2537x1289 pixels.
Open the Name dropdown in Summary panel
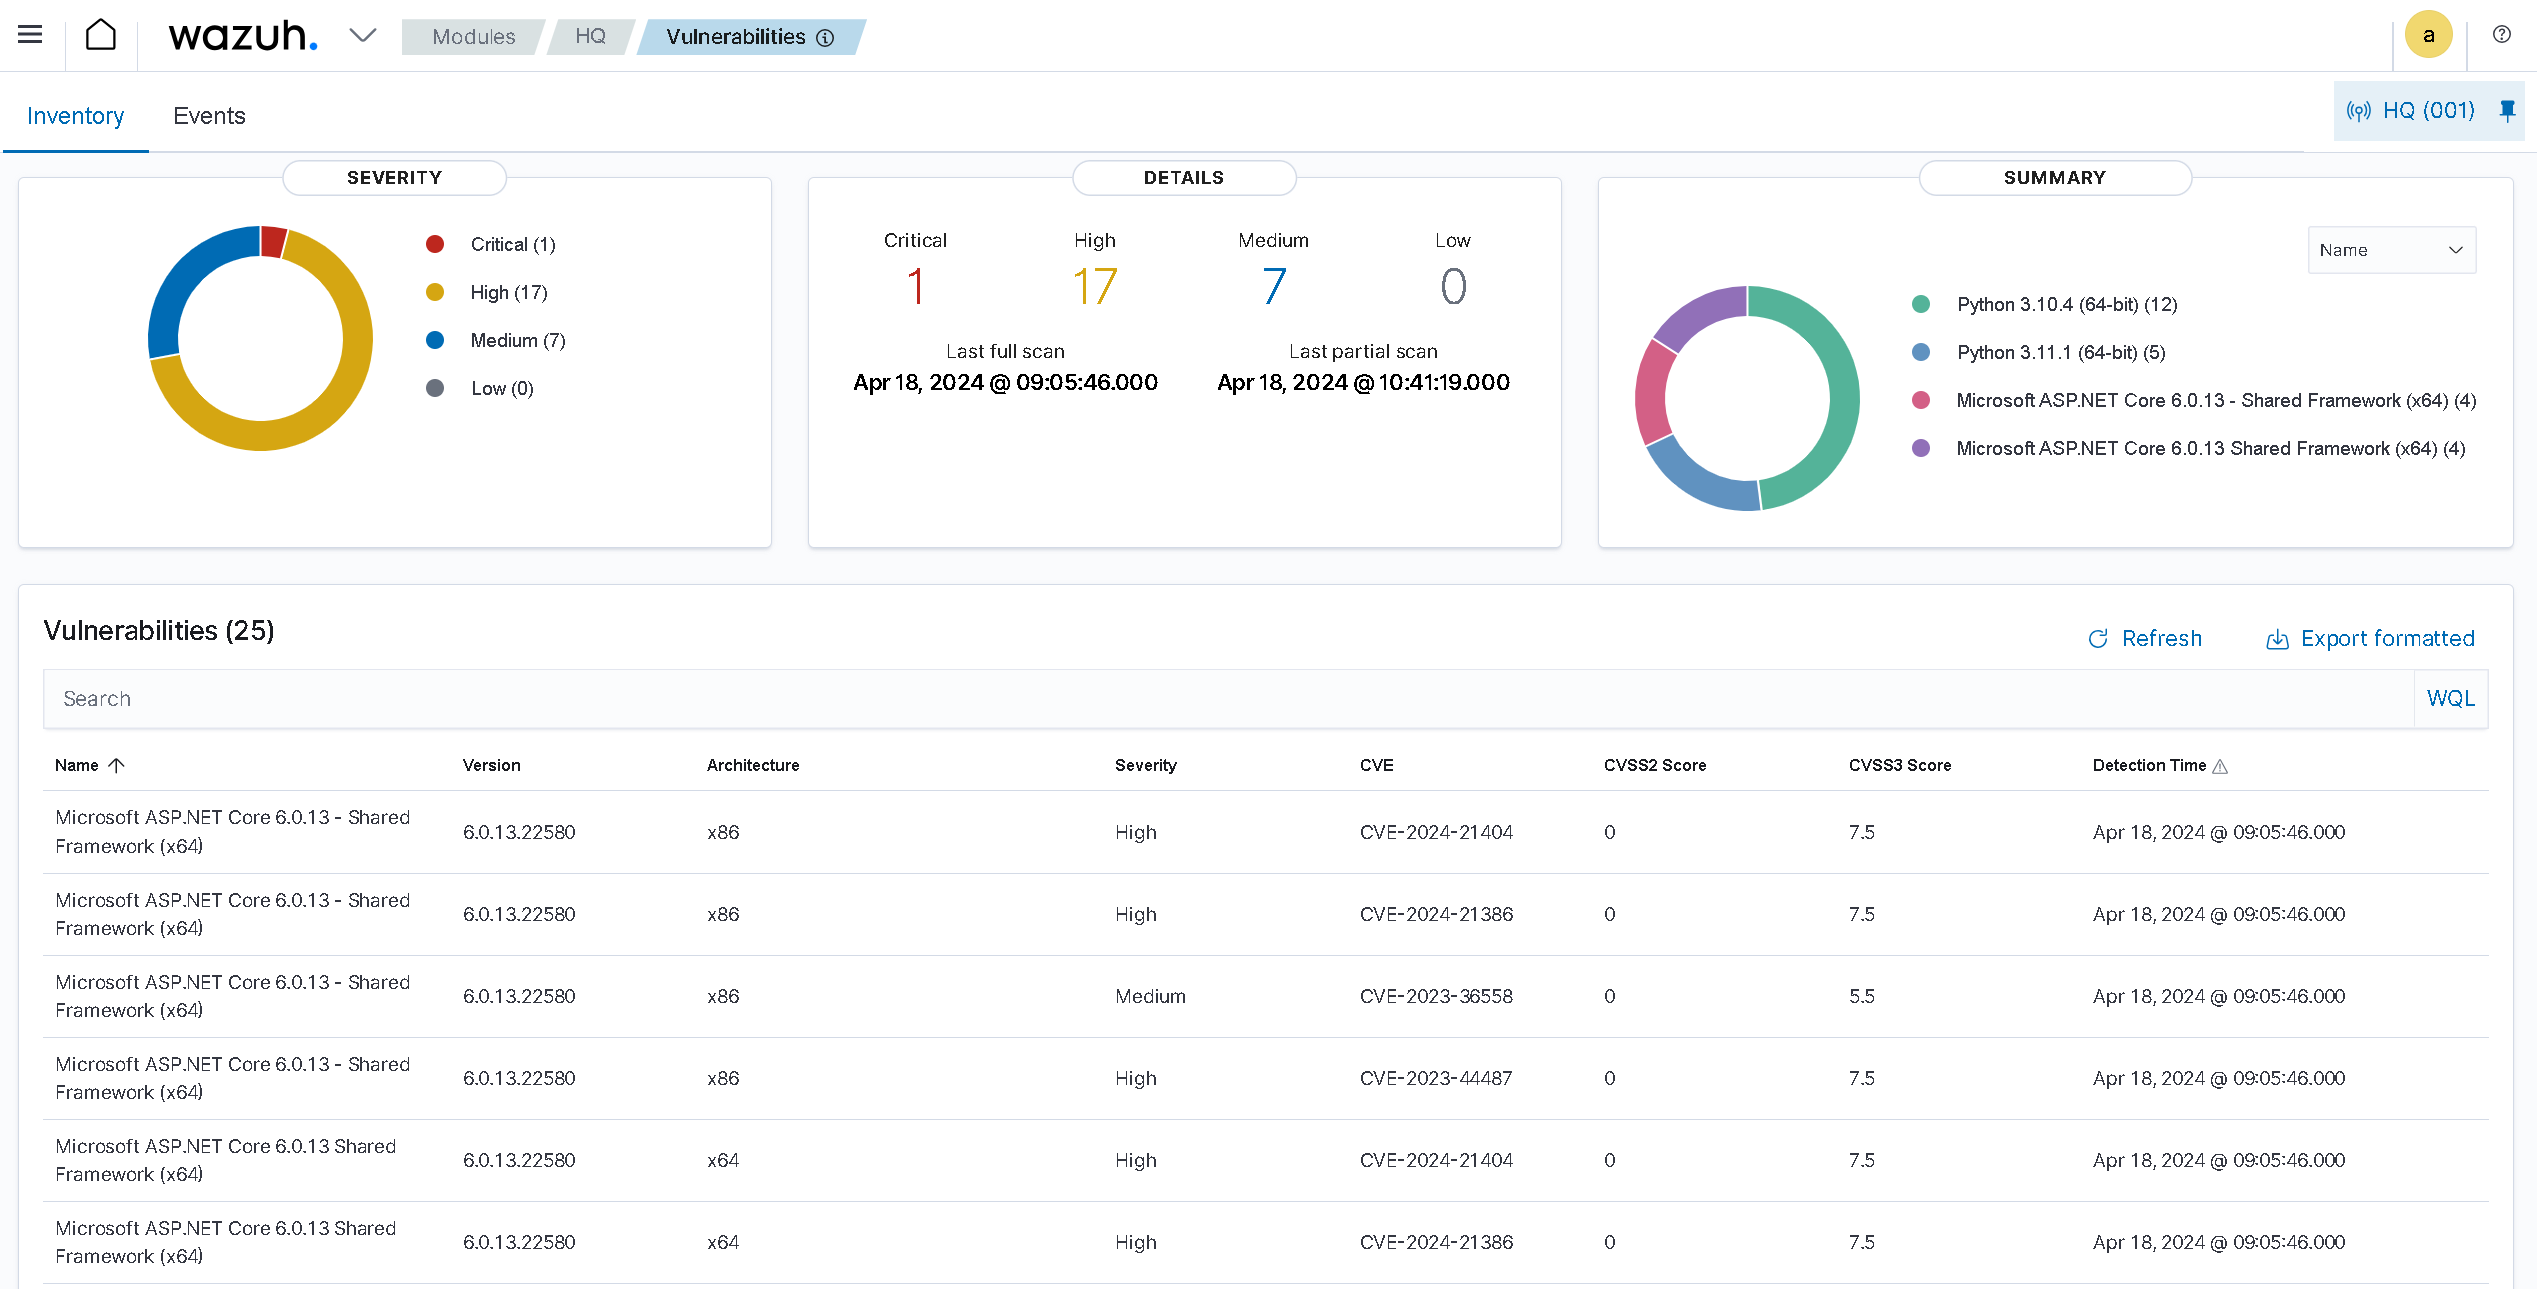tap(2391, 250)
